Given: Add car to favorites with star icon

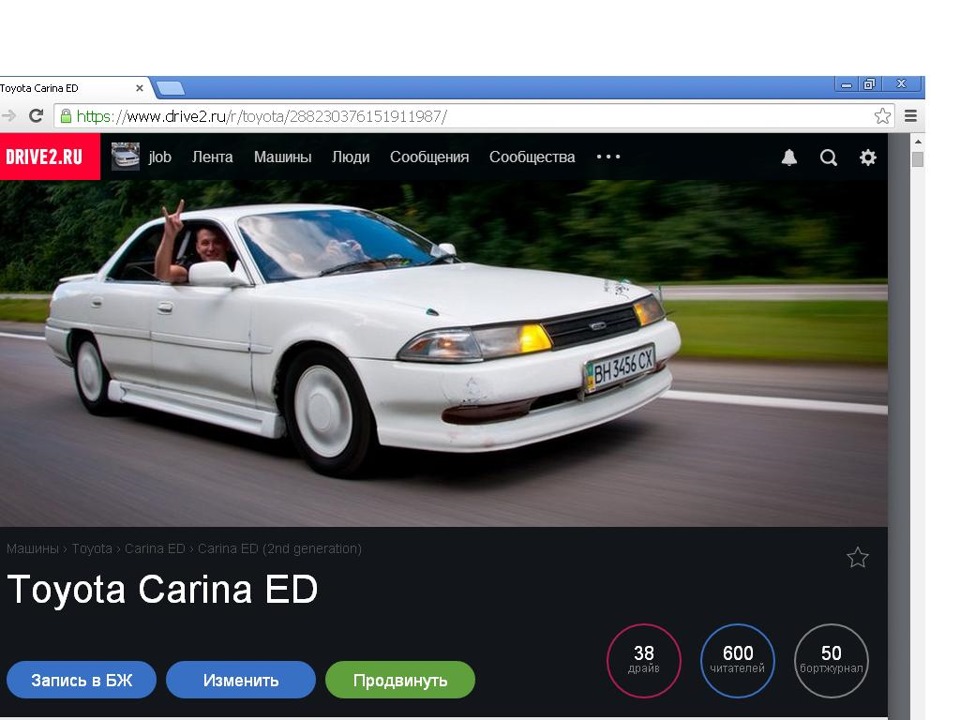Looking at the screenshot, I should 857,557.
